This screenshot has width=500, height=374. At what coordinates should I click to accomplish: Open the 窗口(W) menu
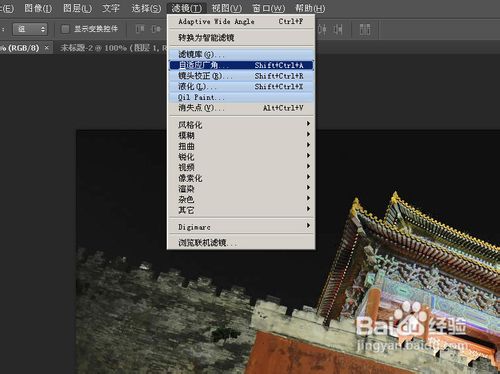coord(268,8)
